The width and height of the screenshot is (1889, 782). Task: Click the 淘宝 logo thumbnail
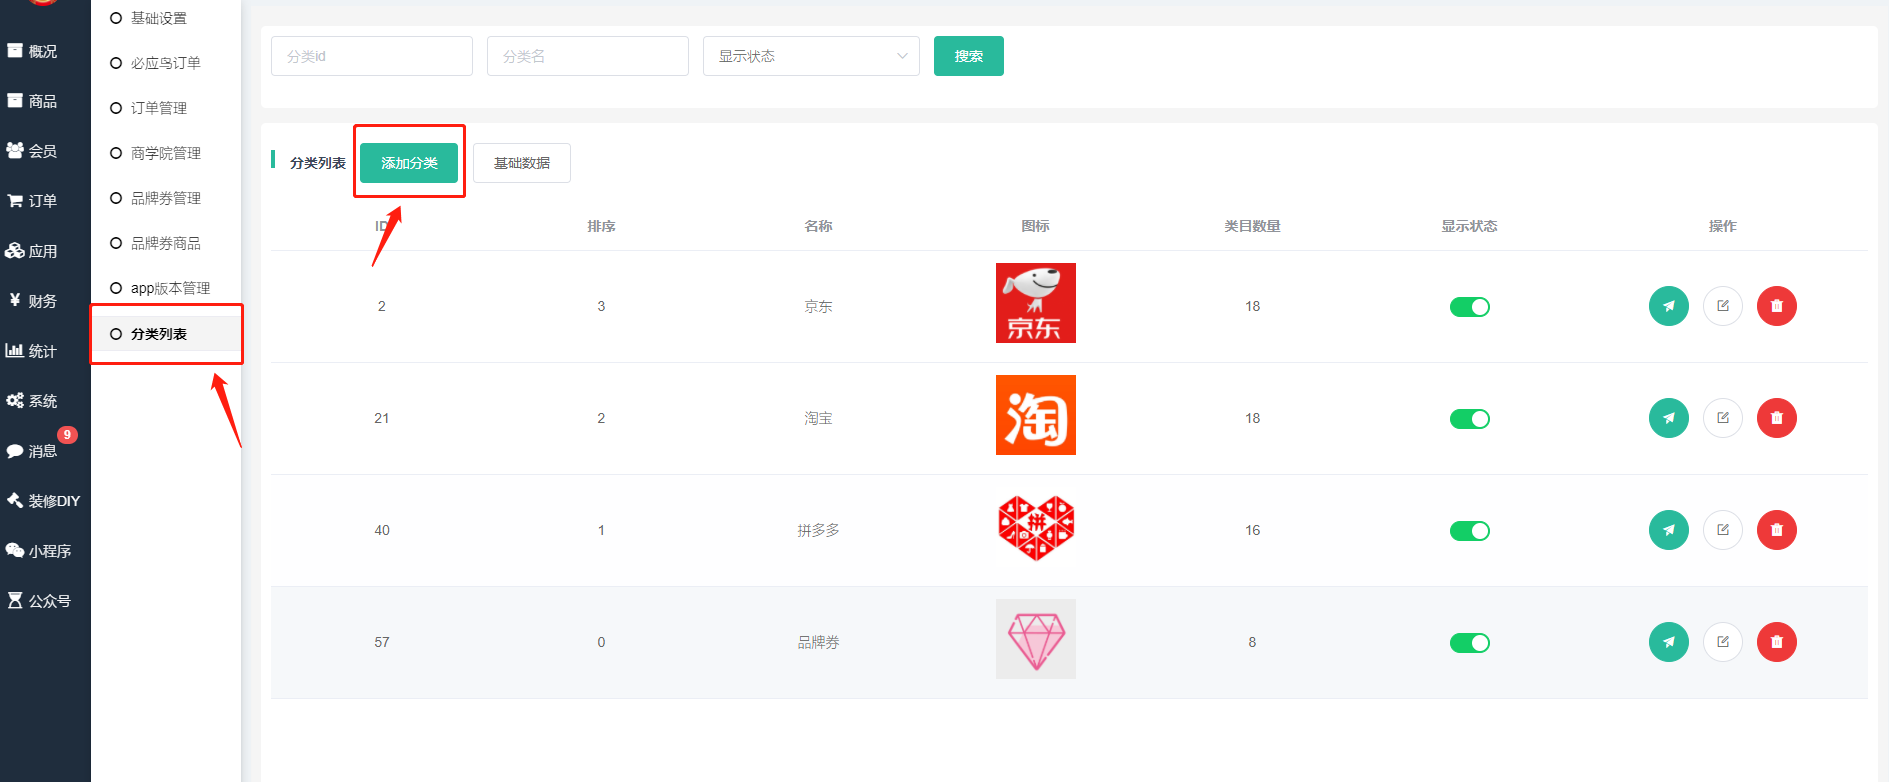(x=1035, y=415)
